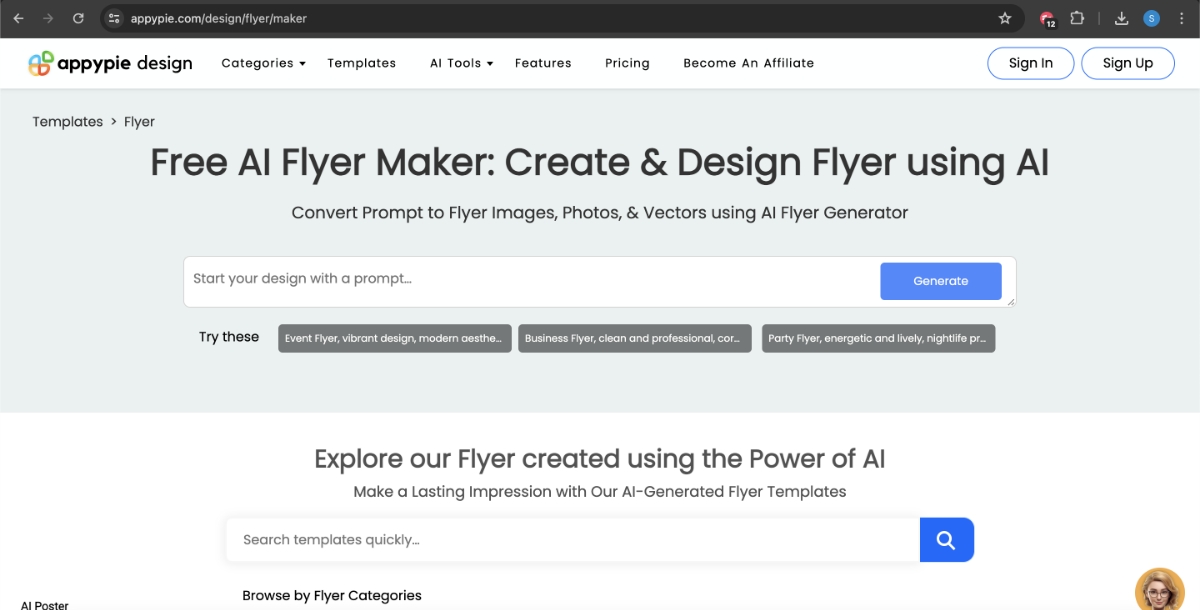The width and height of the screenshot is (1200, 610).
Task: Open the chat assistant avatar bottom right
Action: [1159, 589]
